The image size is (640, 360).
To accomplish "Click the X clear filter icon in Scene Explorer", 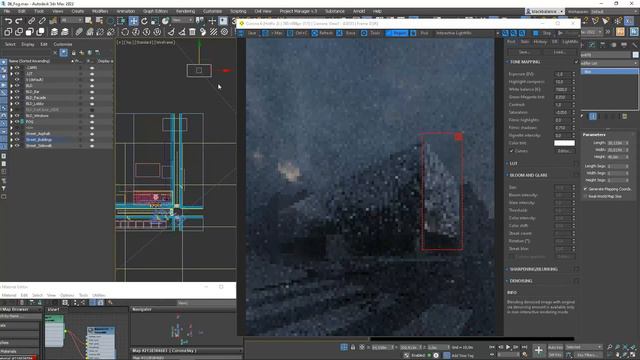I will pyautogui.click(x=55, y=53).
